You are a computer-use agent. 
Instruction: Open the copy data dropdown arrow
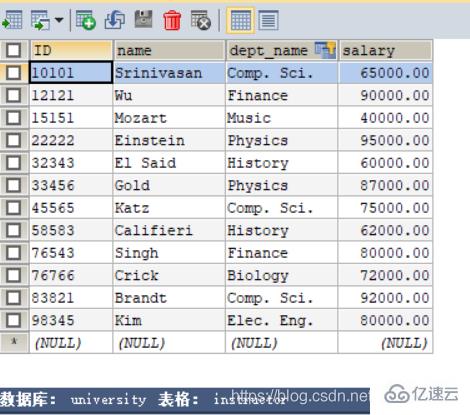click(x=59, y=20)
